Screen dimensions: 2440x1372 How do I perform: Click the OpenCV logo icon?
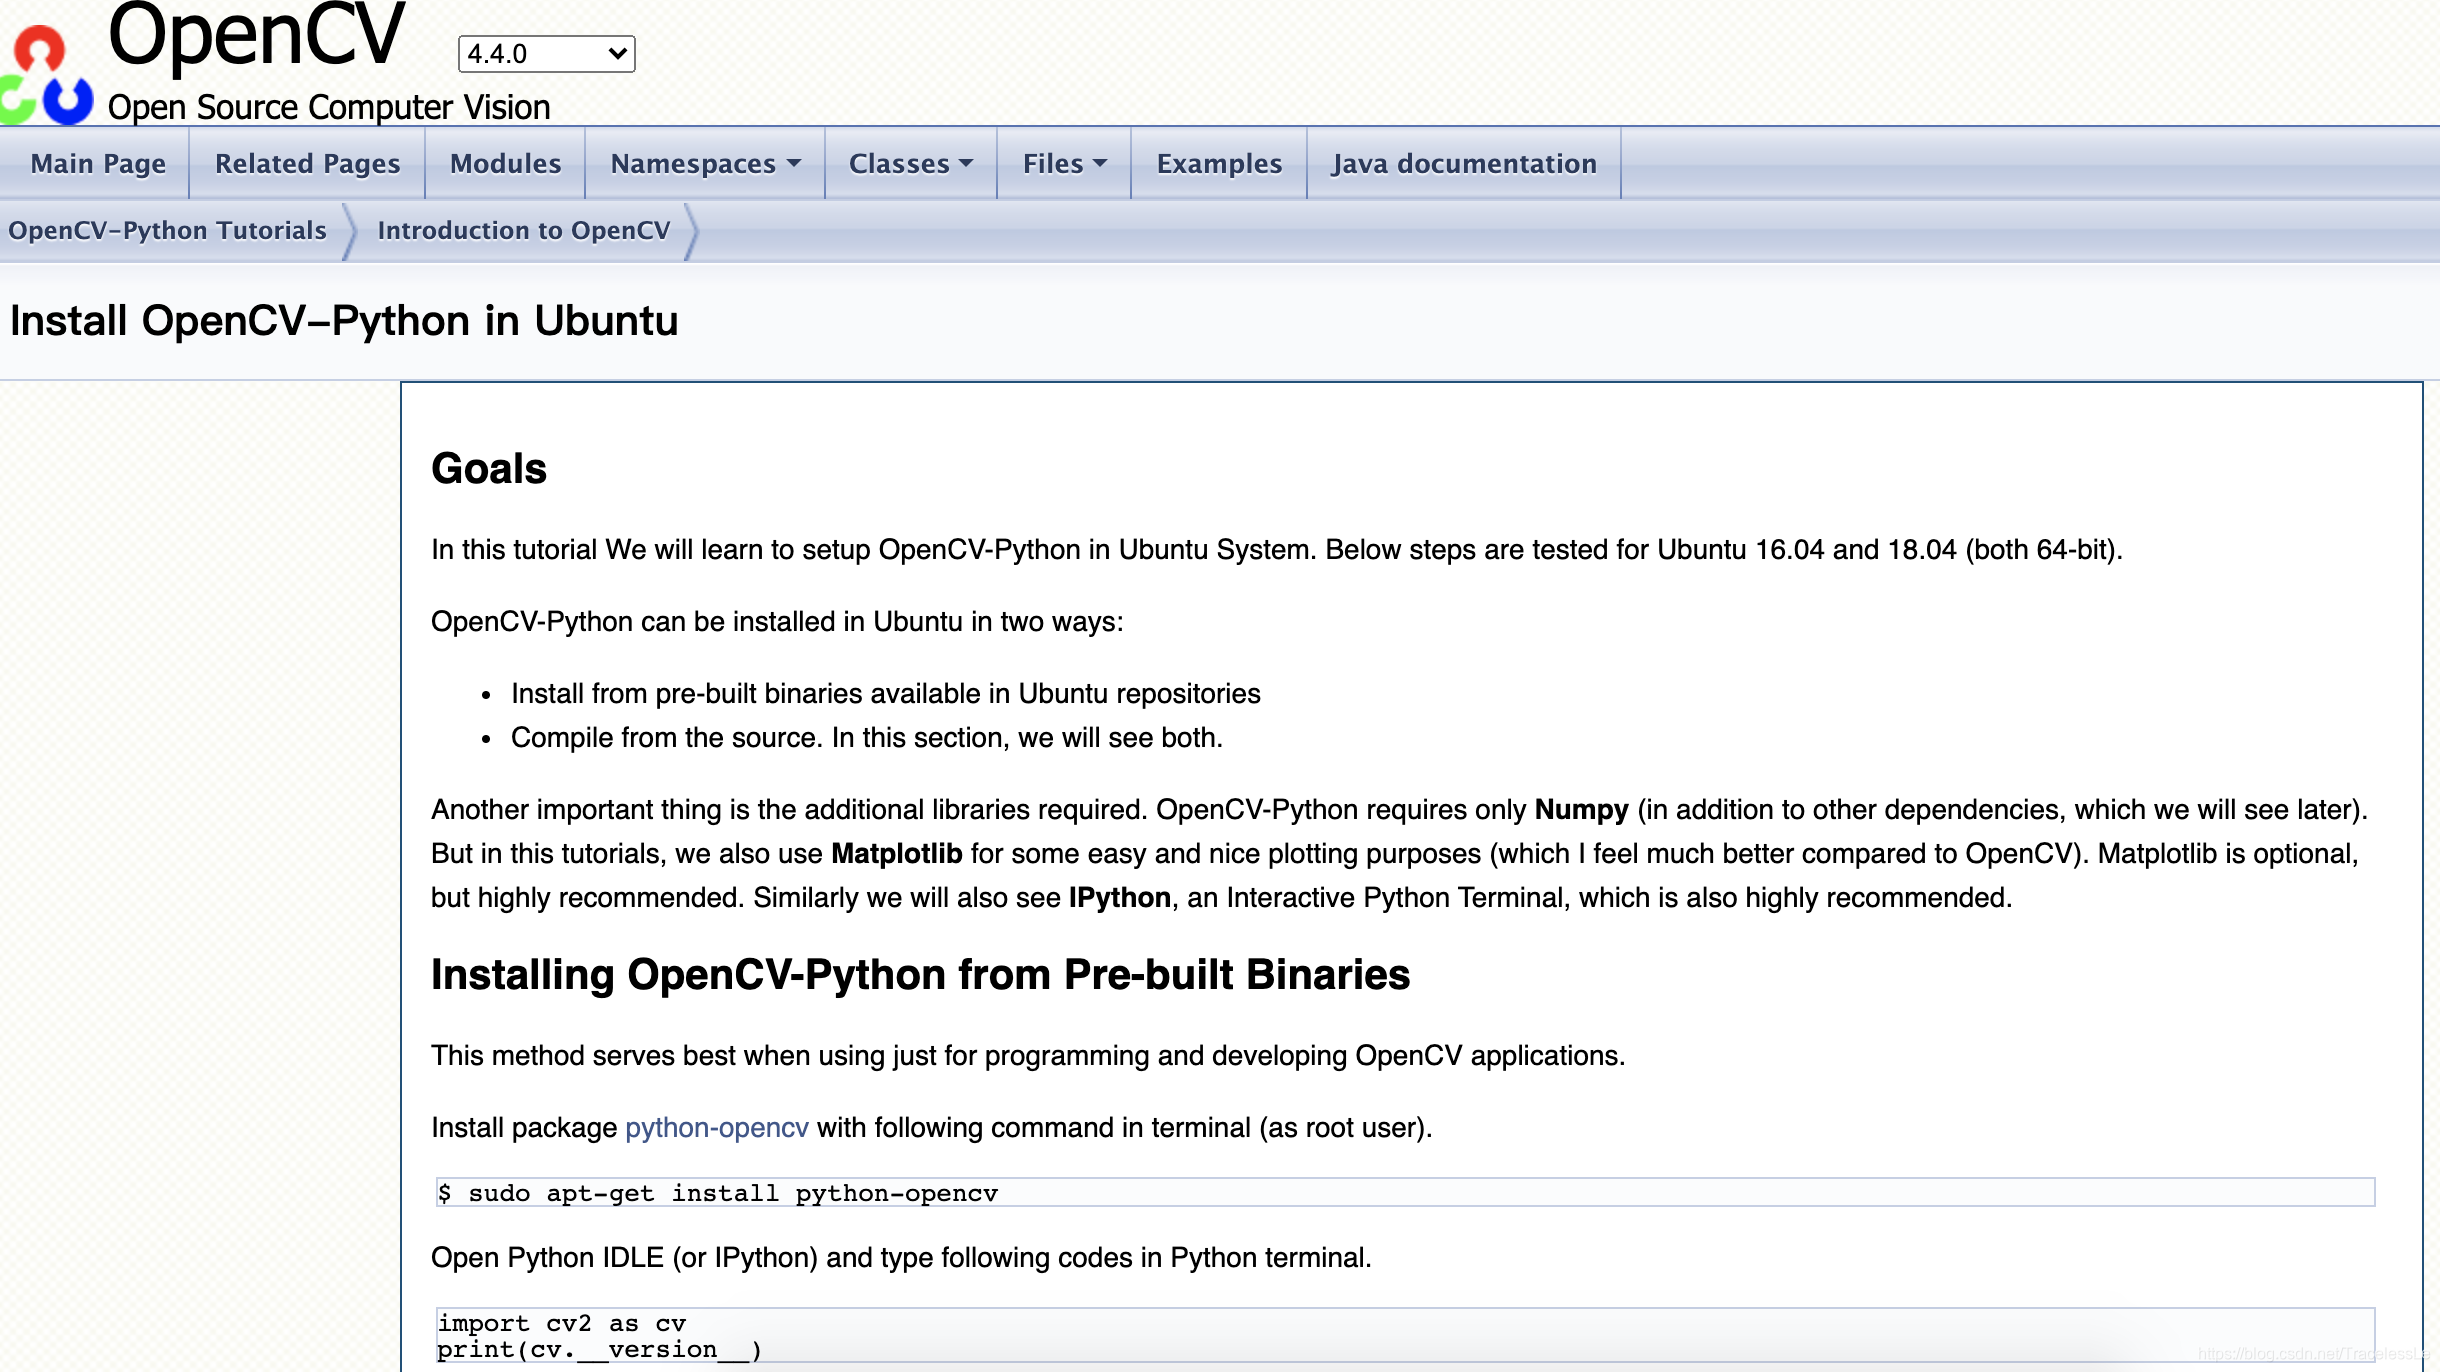(46, 76)
